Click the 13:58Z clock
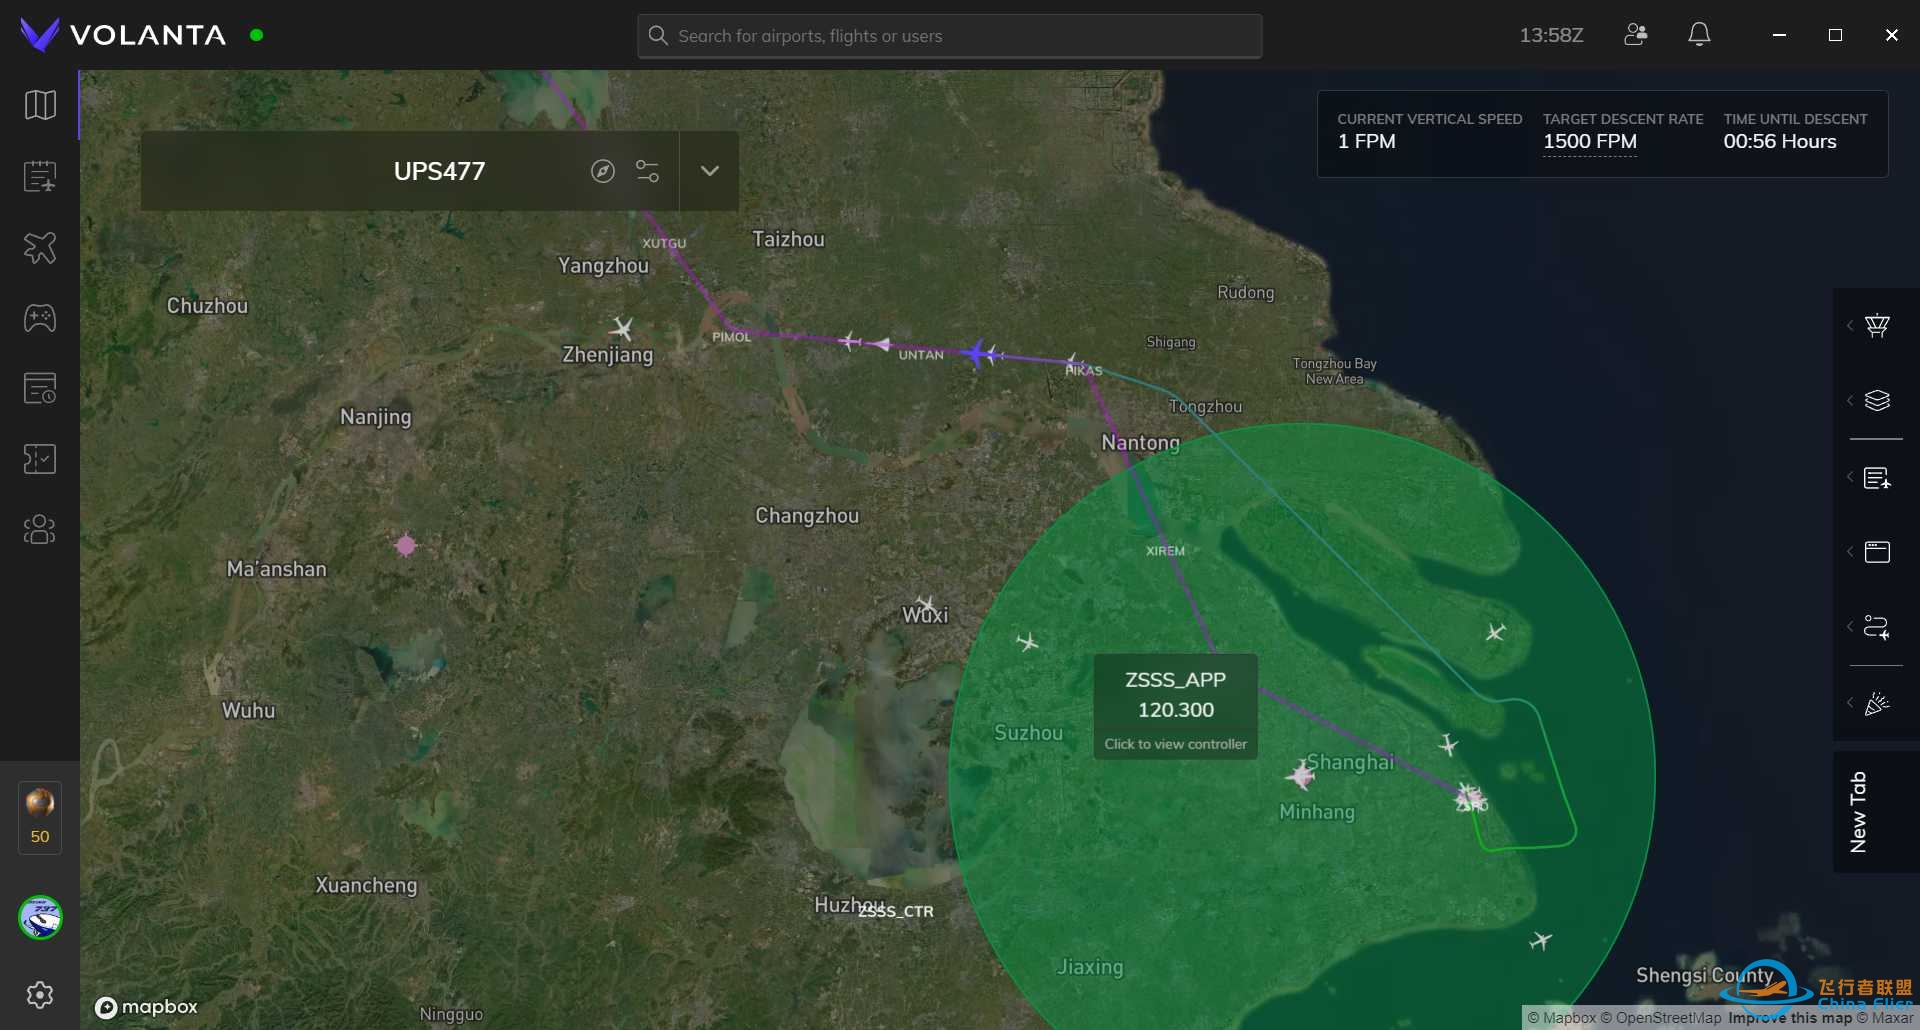Viewport: 1920px width, 1030px height. [1552, 35]
